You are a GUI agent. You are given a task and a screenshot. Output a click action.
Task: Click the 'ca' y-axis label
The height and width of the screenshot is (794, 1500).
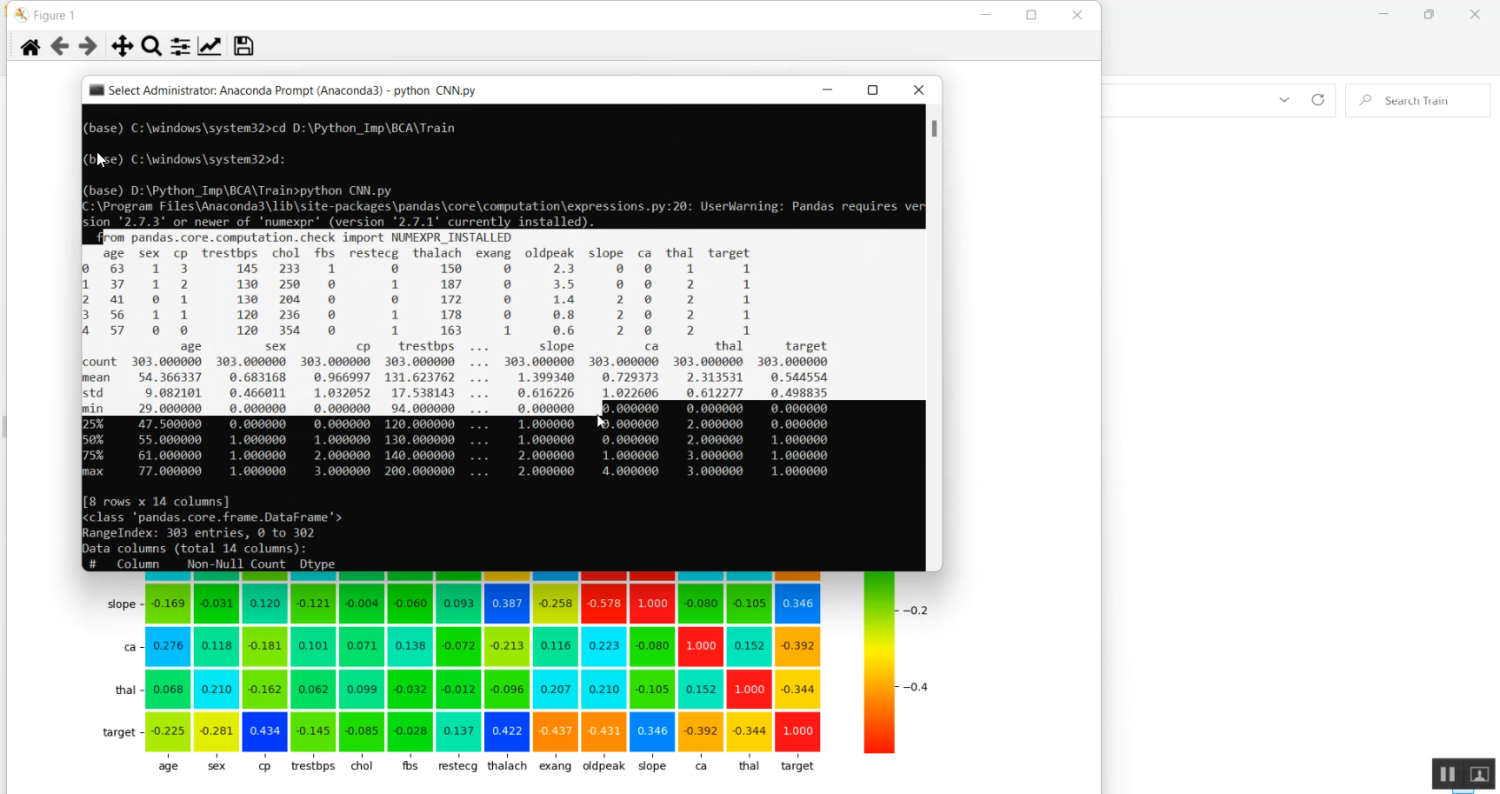[x=129, y=647]
